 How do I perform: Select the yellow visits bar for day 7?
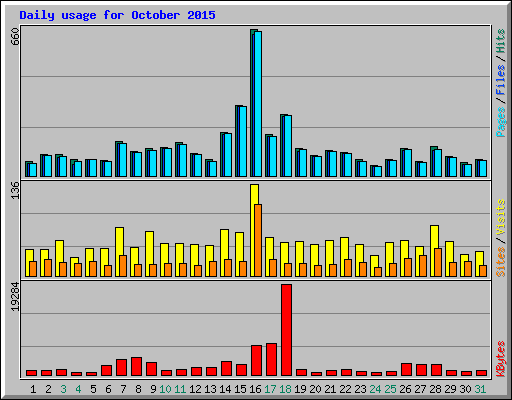tap(119, 252)
